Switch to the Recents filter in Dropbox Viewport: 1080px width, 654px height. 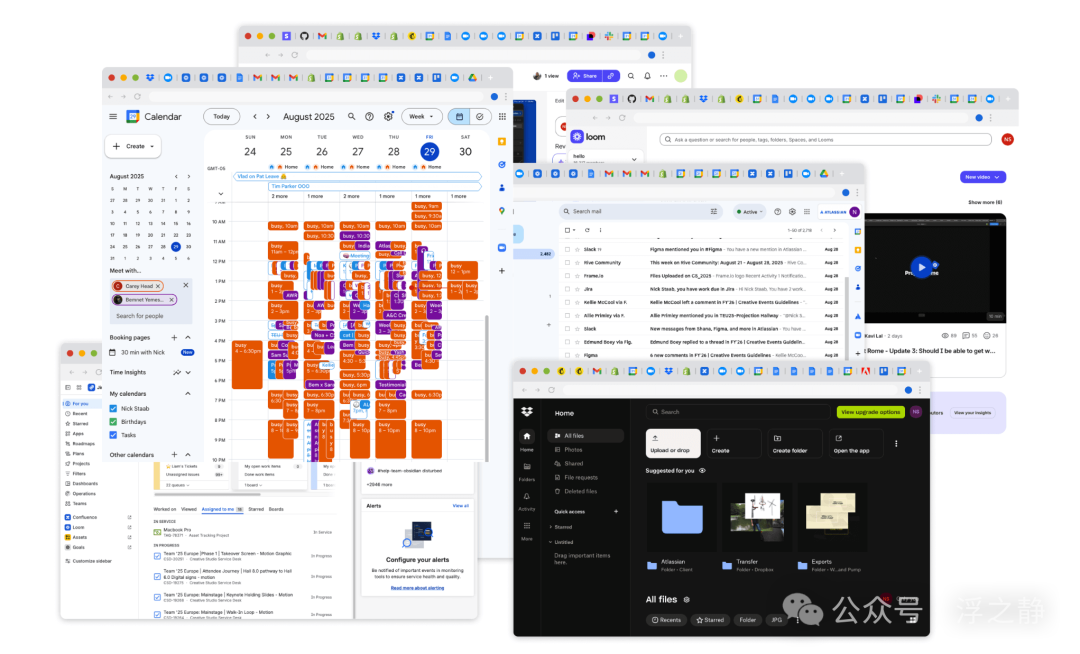(x=666, y=620)
